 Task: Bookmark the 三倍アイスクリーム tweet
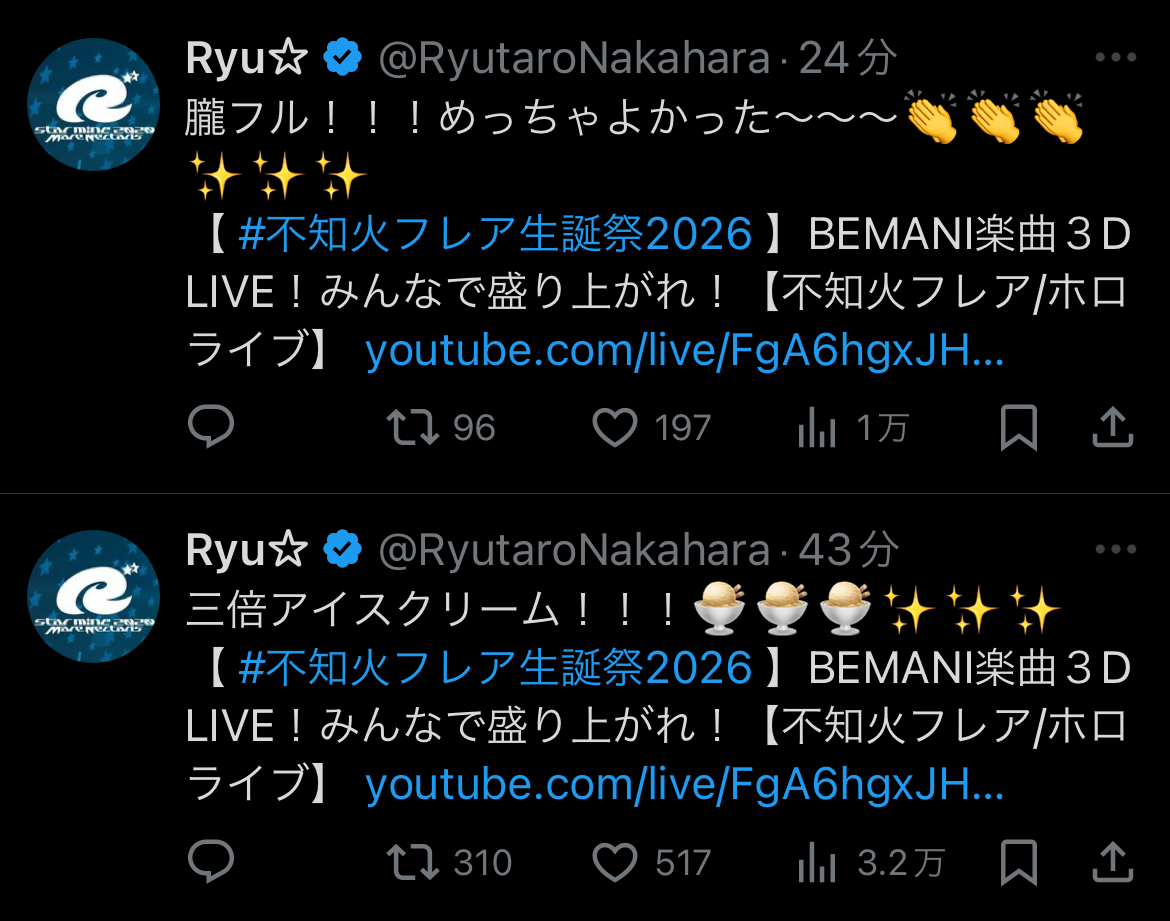pos(1018,862)
